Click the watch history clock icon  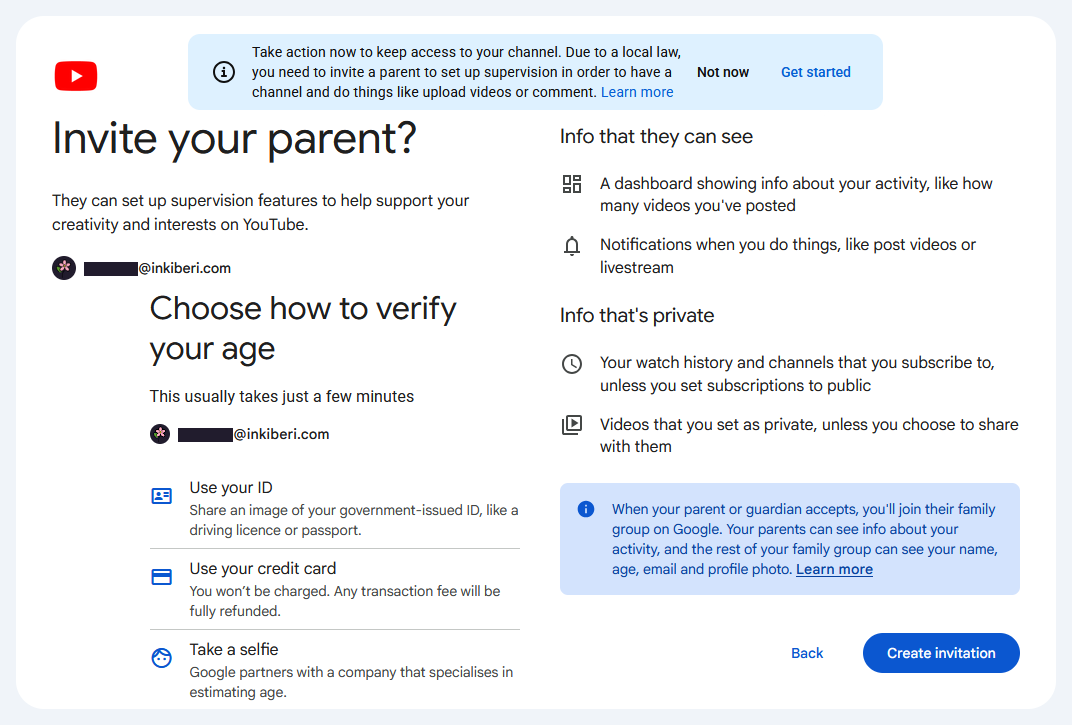[572, 364]
